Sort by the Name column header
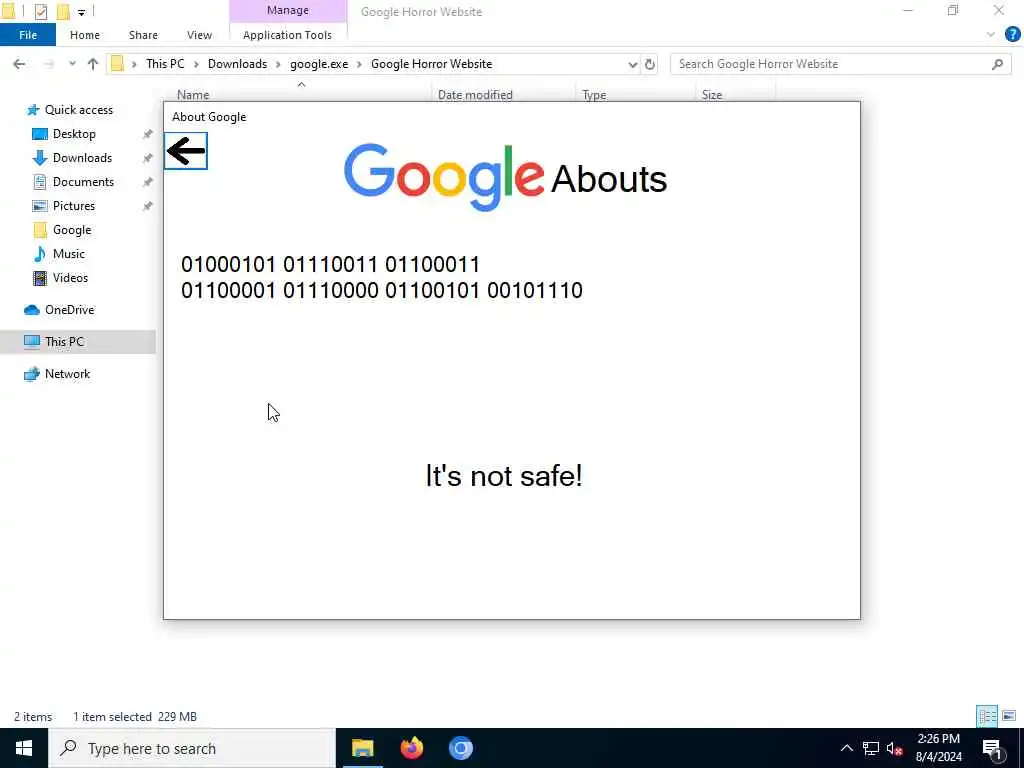Screen dimensions: 1024x768 (193, 95)
